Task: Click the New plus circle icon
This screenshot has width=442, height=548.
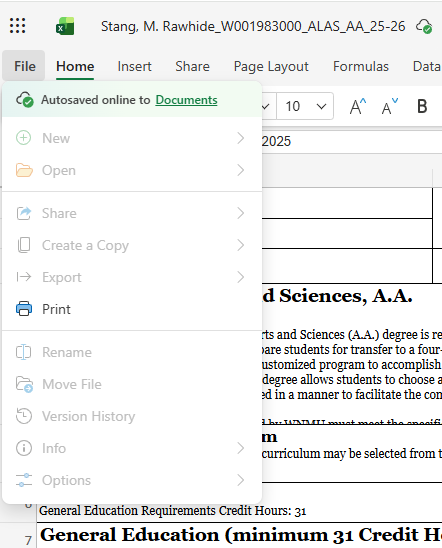Action: pos(23,138)
